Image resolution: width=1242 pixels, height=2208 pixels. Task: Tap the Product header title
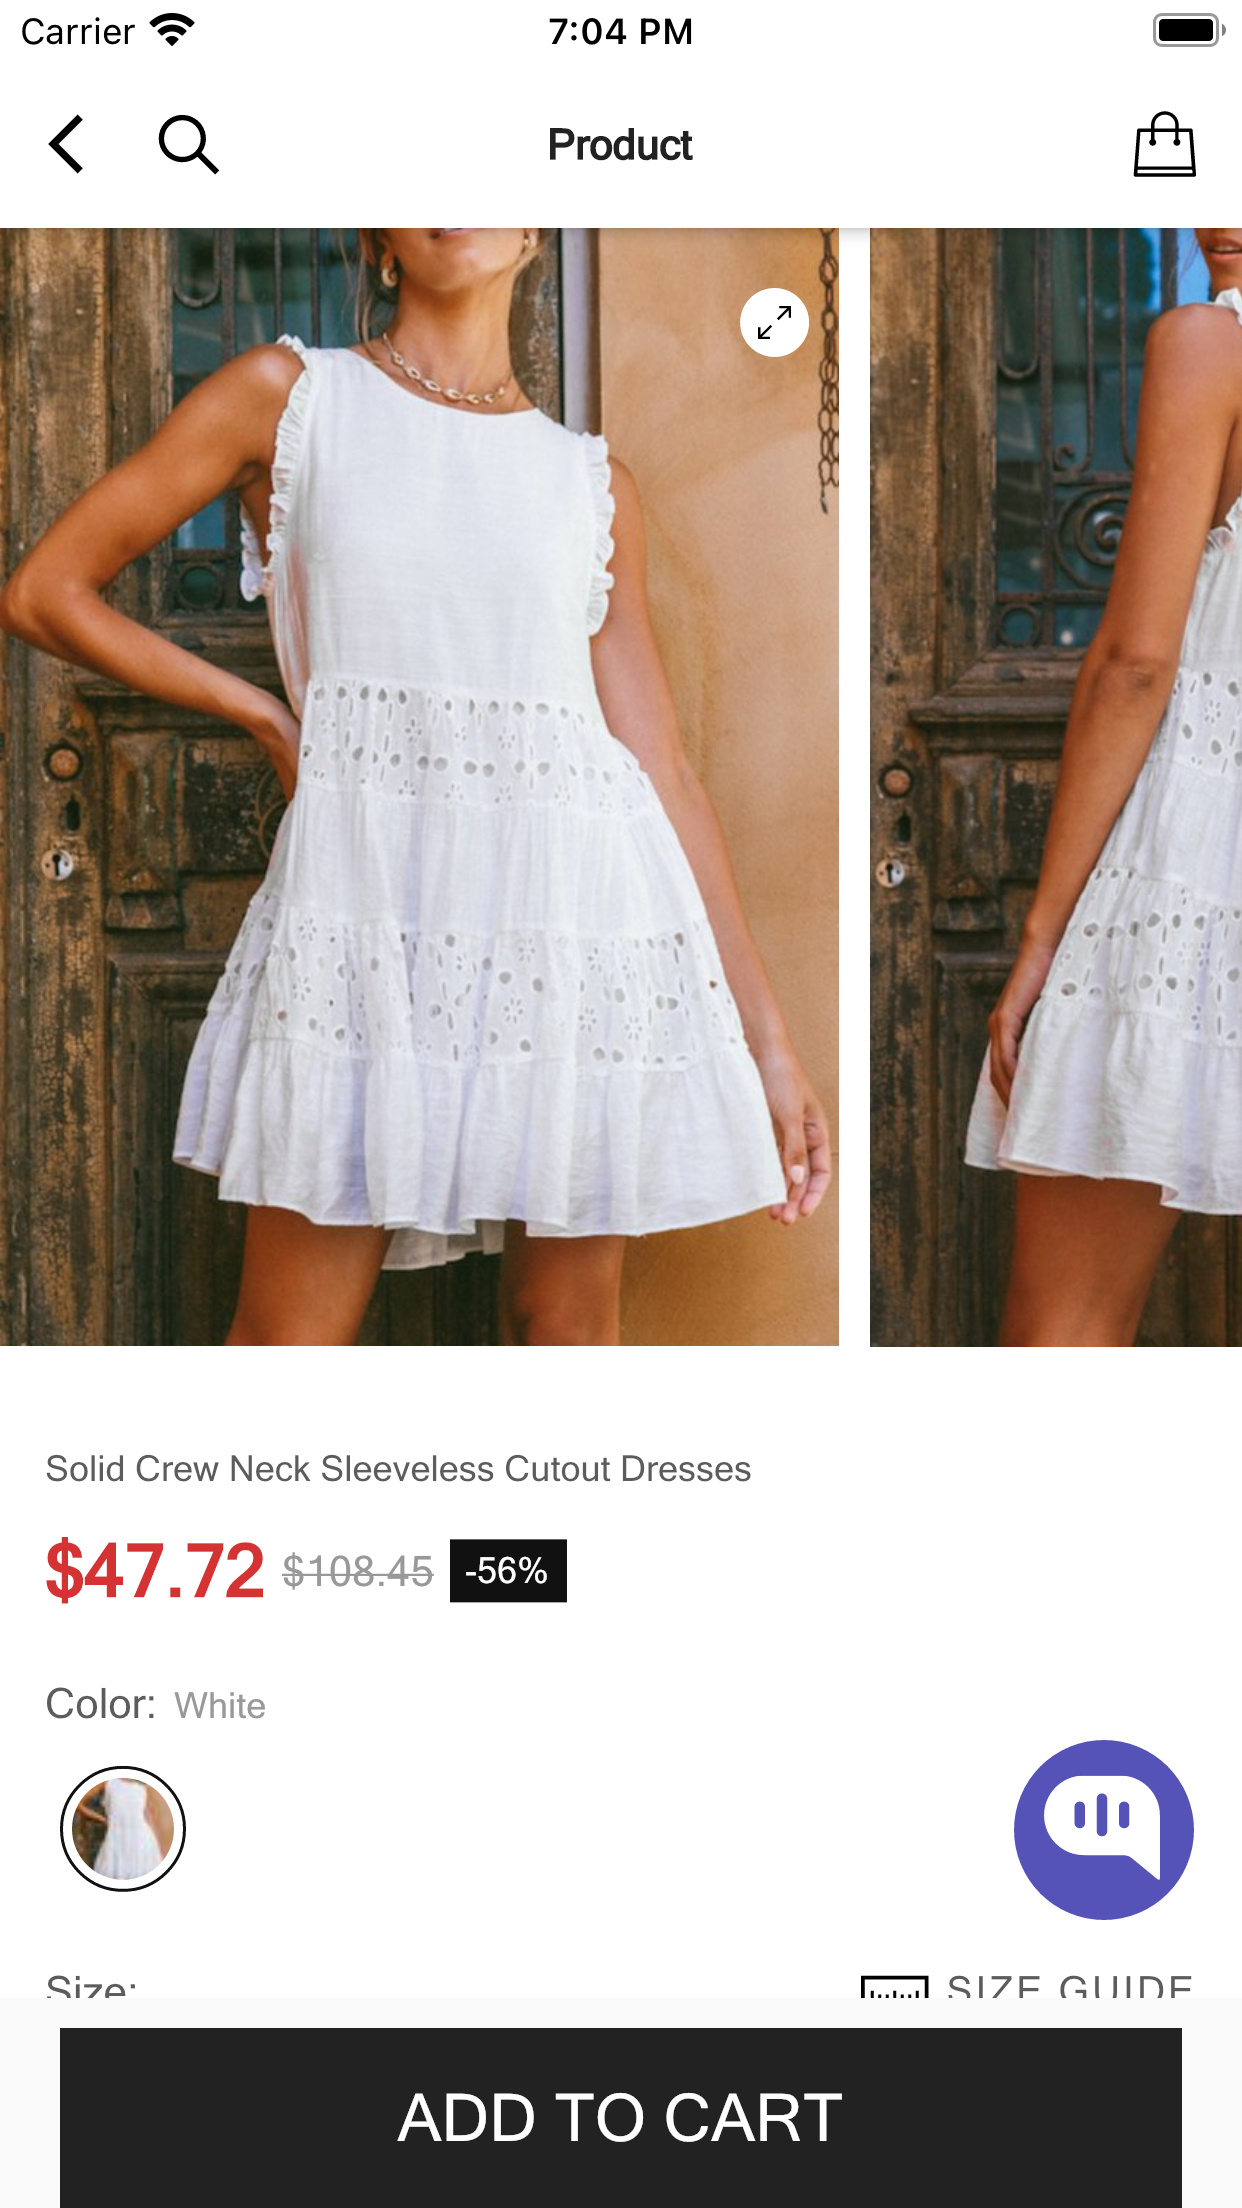pos(620,145)
